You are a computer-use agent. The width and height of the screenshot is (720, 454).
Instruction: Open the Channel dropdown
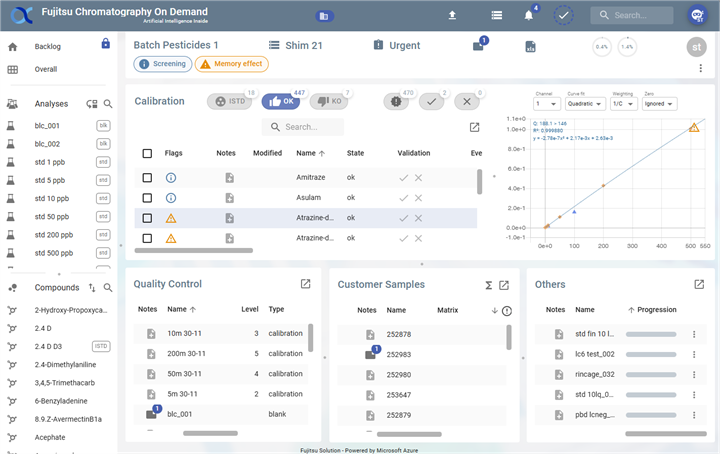[x=546, y=103]
